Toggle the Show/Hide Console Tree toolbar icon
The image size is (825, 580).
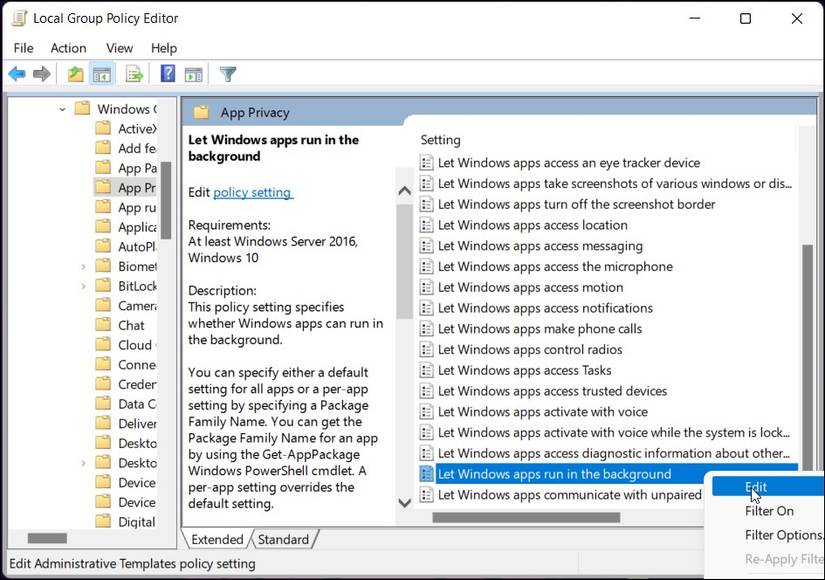point(102,73)
